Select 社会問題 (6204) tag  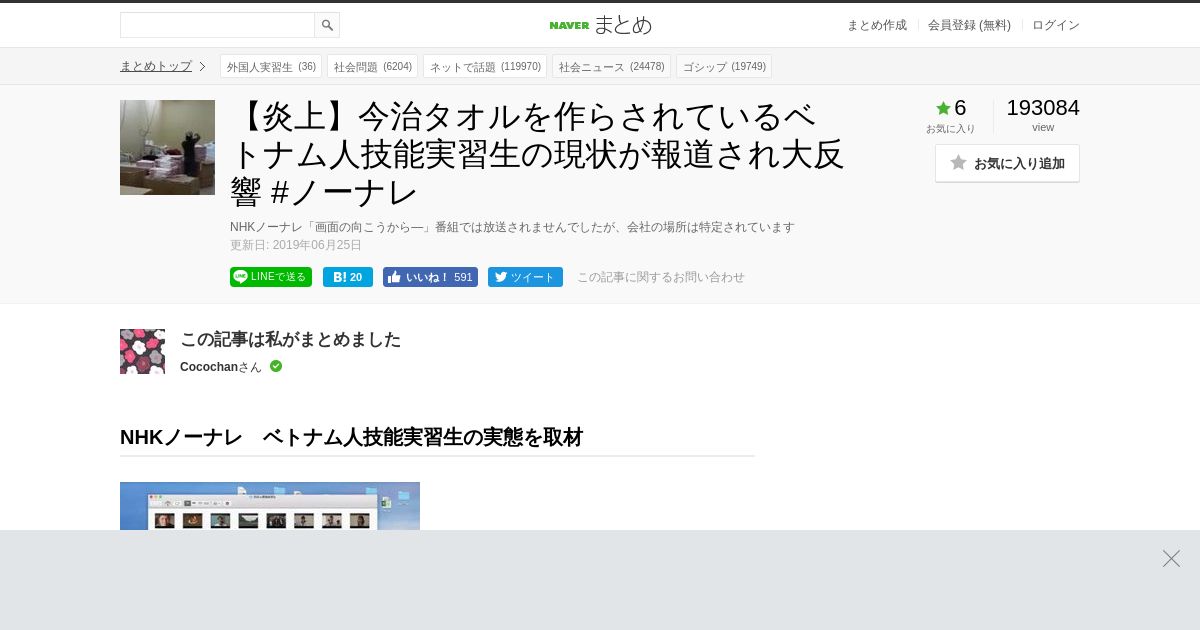(x=372, y=66)
